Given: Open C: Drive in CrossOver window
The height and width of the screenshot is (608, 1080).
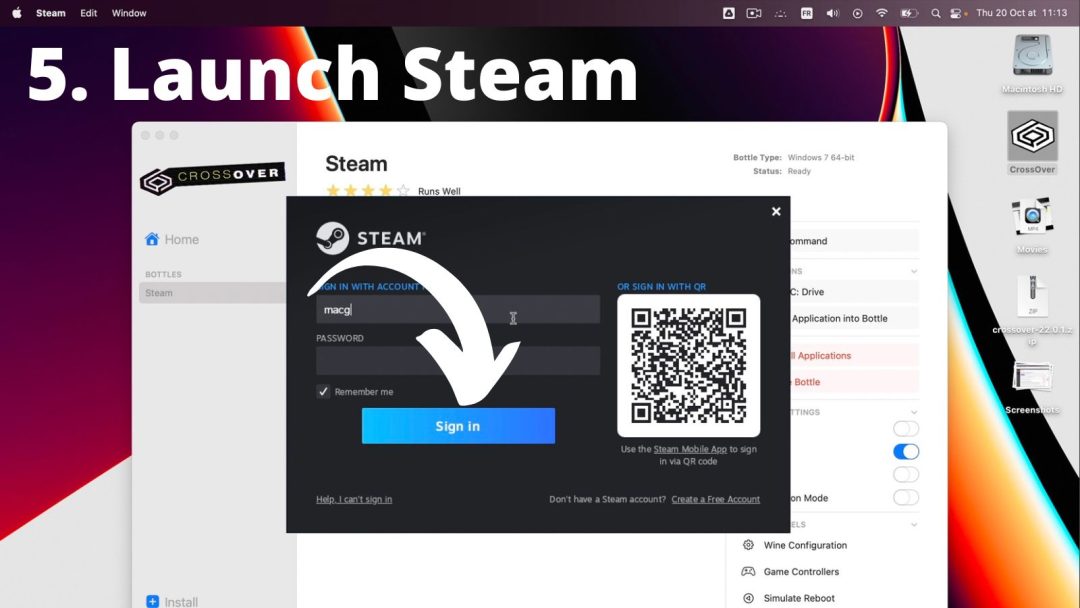Looking at the screenshot, I should (x=854, y=292).
